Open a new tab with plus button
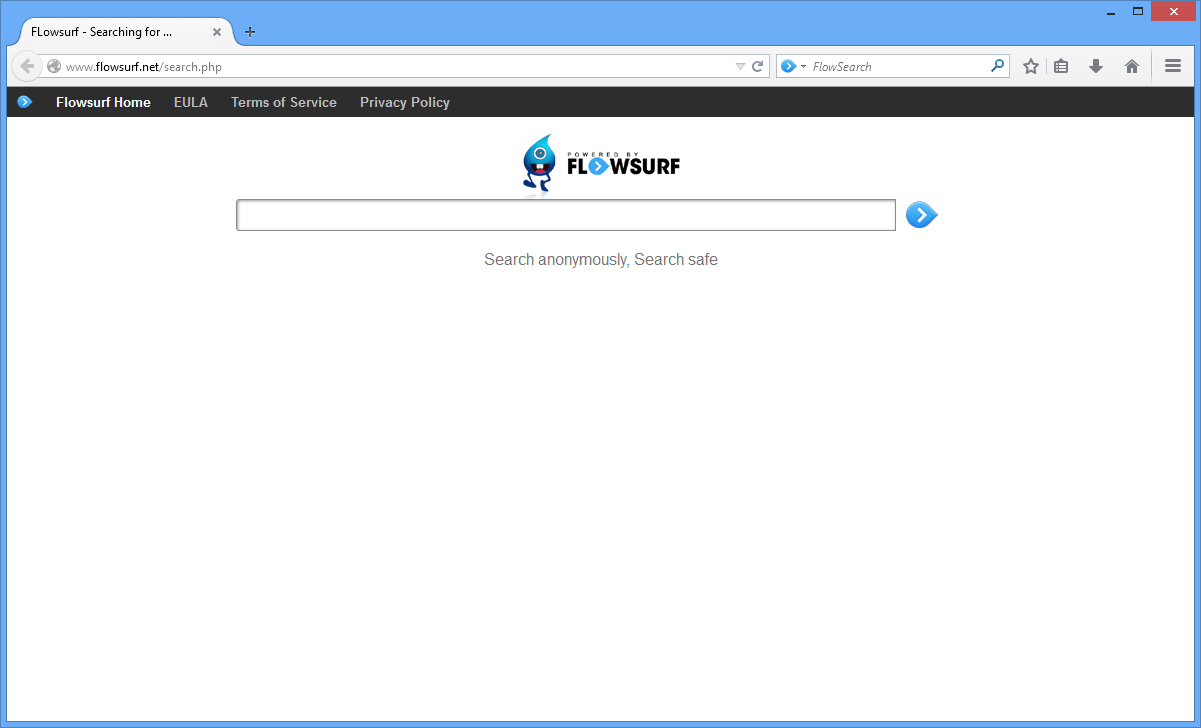Screen dimensions: 1201x728 (250, 32)
